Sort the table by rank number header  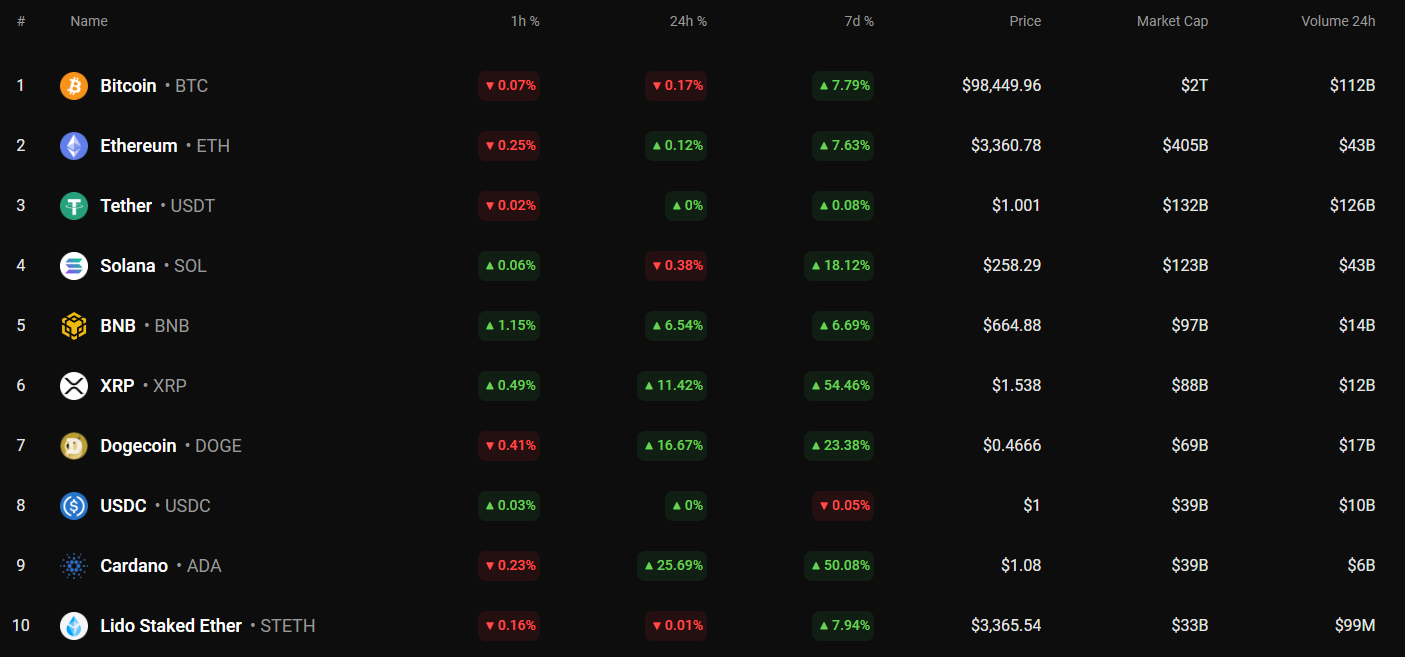[x=21, y=21]
